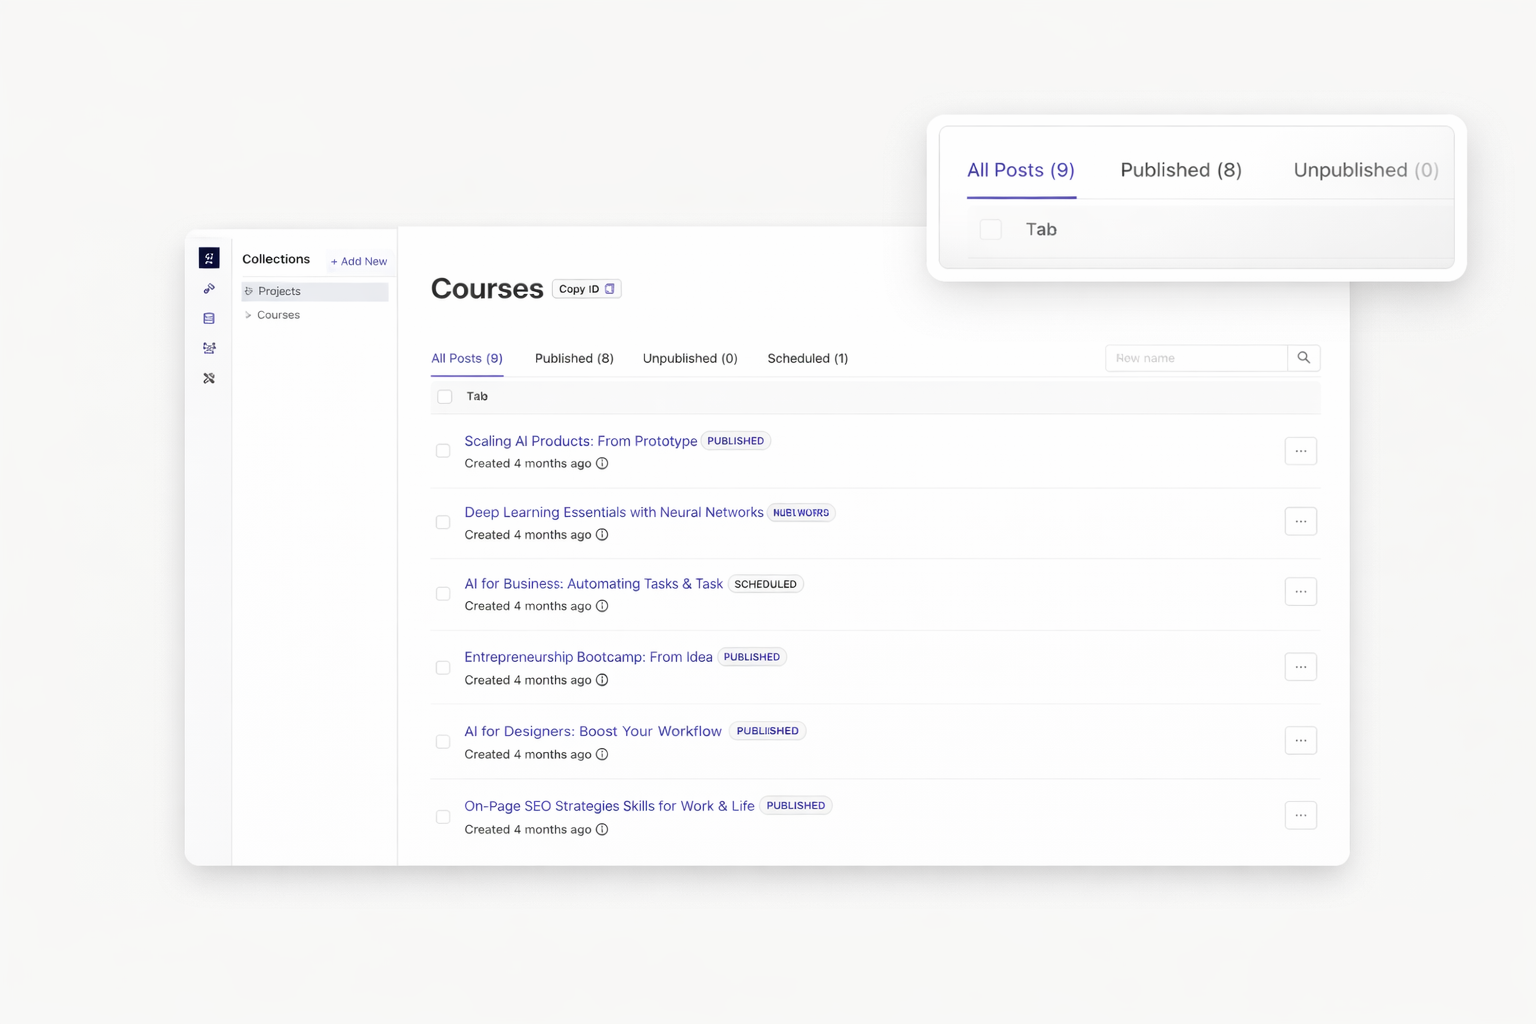This screenshot has width=1536, height=1024.
Task: Toggle the select-all checkbox beside Tab header
Action: pos(445,397)
